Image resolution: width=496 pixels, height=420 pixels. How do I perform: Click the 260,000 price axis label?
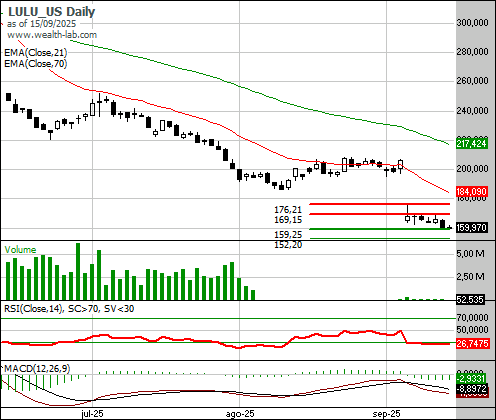click(x=472, y=81)
